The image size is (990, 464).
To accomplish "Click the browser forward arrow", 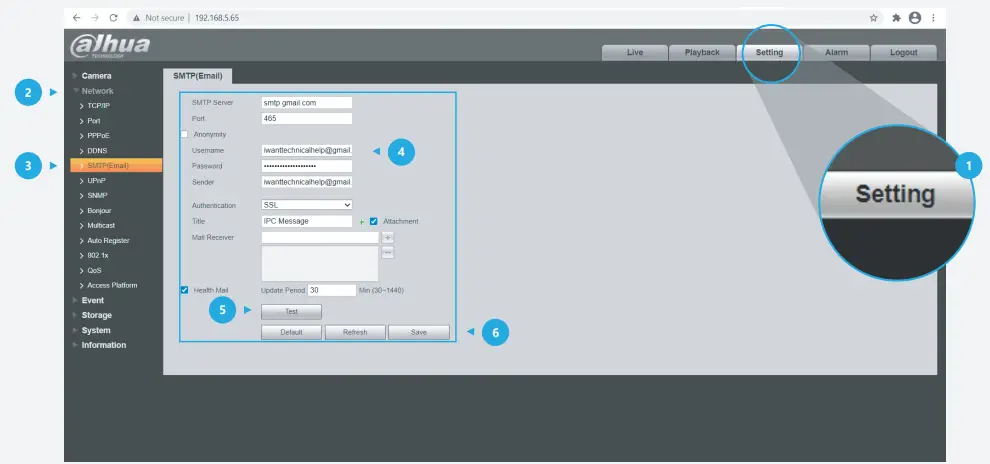I will pyautogui.click(x=95, y=18).
